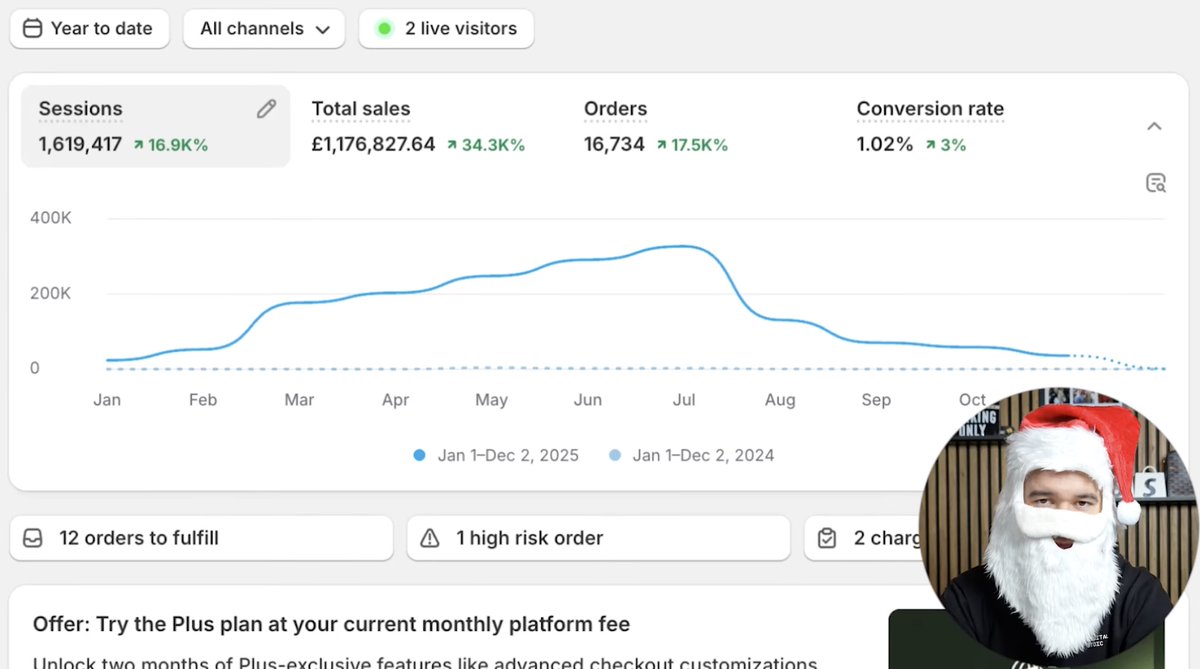This screenshot has height=669, width=1200.
Task: Toggle the Jan 1–Dec 2, 2025 series
Action: coord(419,455)
